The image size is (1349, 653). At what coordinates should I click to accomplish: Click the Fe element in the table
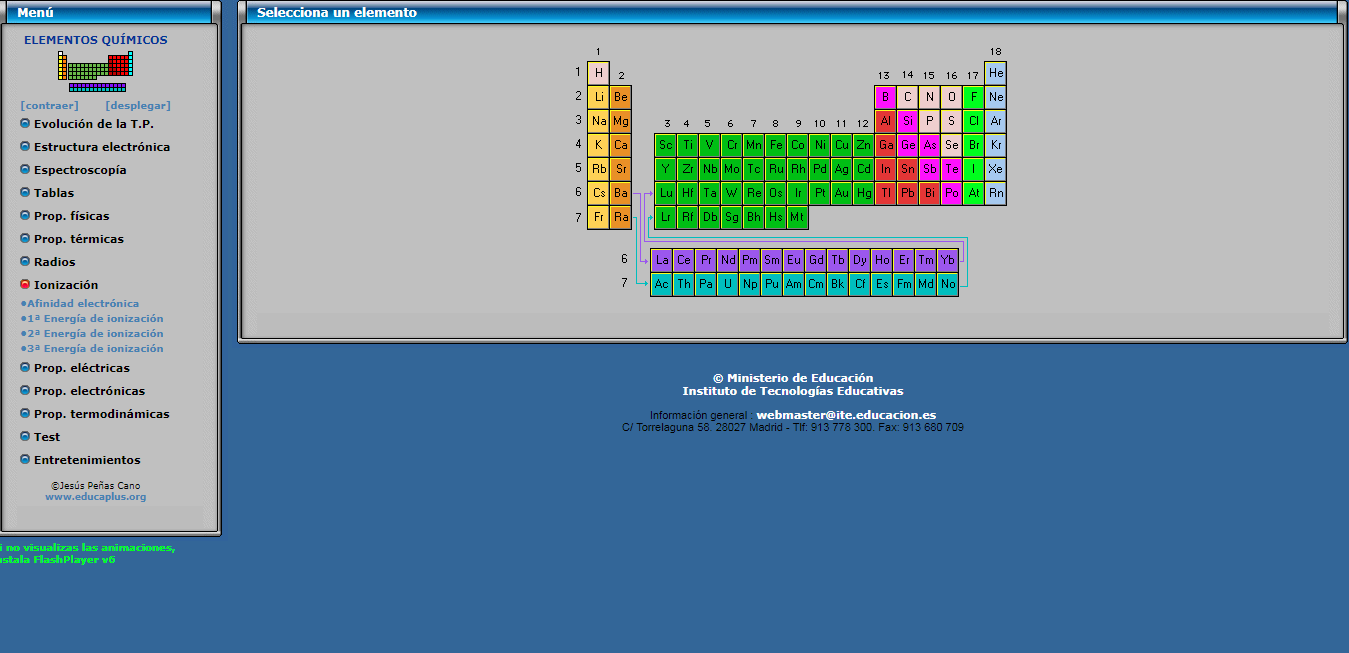coord(776,145)
